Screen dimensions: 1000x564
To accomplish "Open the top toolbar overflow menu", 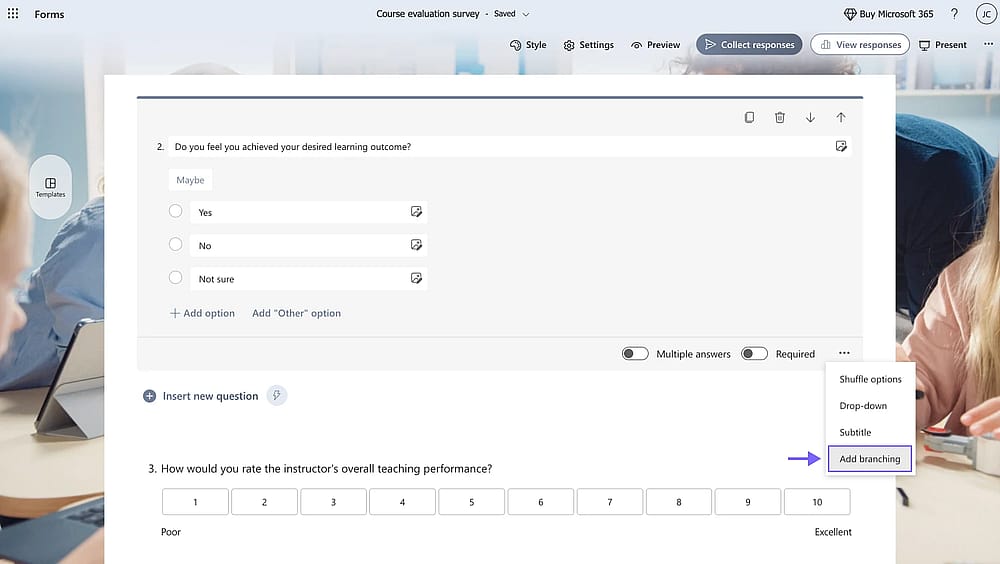I will (x=989, y=44).
